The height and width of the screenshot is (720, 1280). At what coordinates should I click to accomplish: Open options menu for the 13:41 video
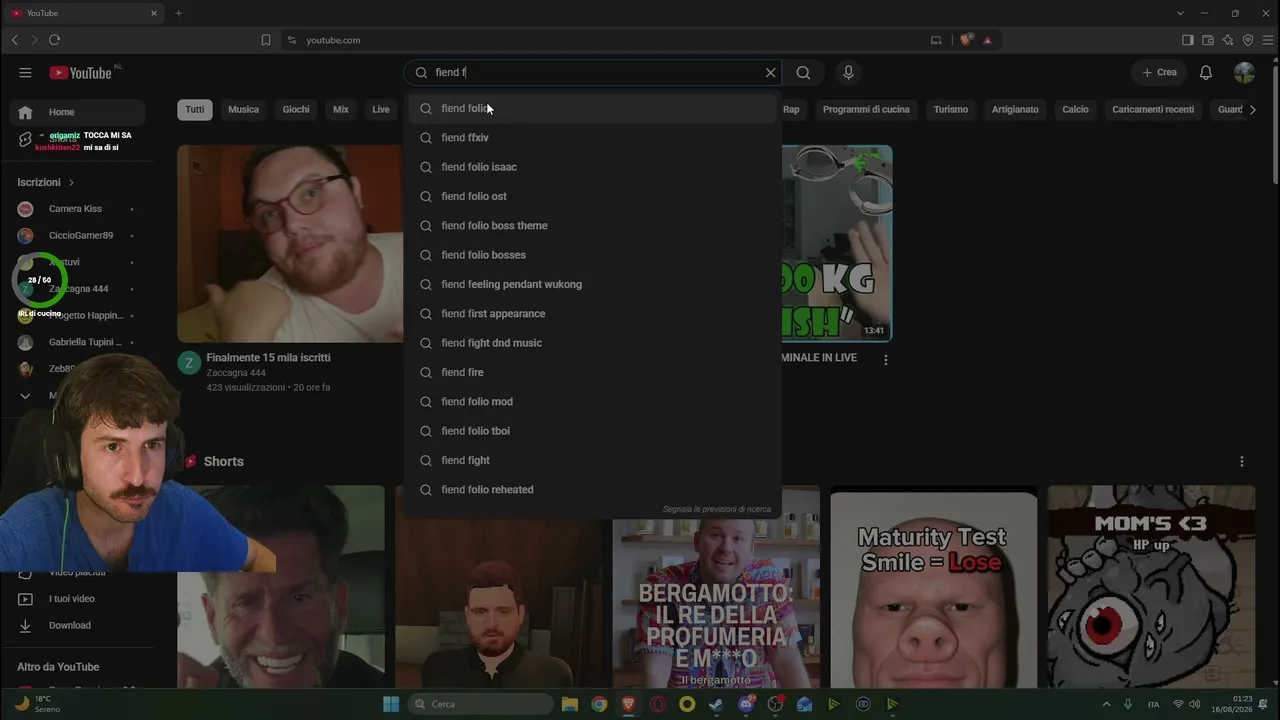click(885, 359)
